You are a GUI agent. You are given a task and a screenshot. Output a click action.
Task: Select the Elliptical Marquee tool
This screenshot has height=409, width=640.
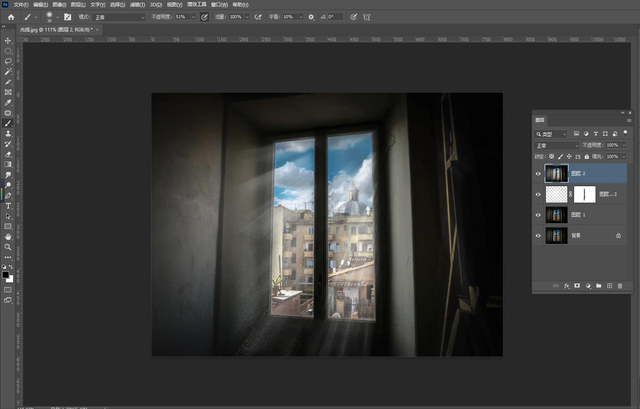click(x=8, y=51)
